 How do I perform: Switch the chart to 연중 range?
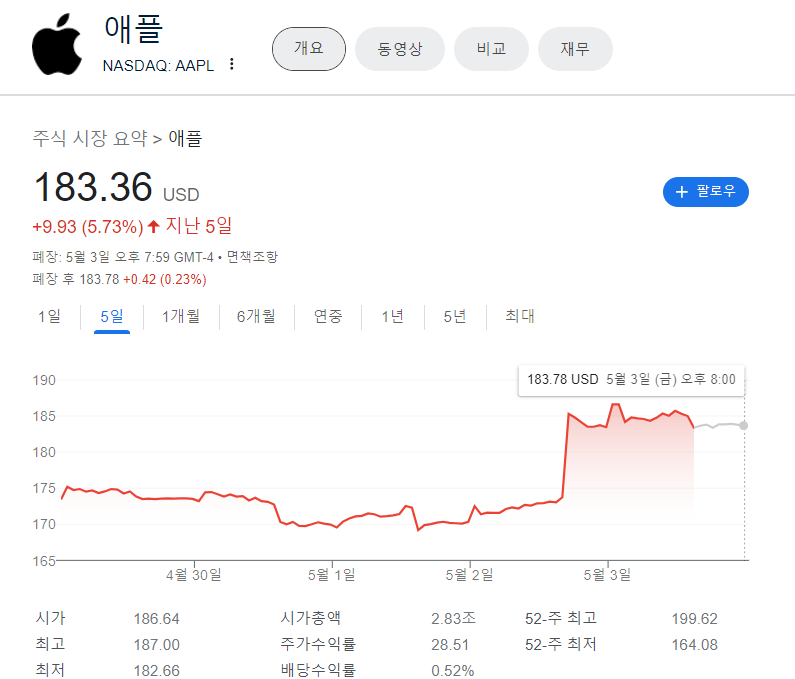(x=328, y=316)
